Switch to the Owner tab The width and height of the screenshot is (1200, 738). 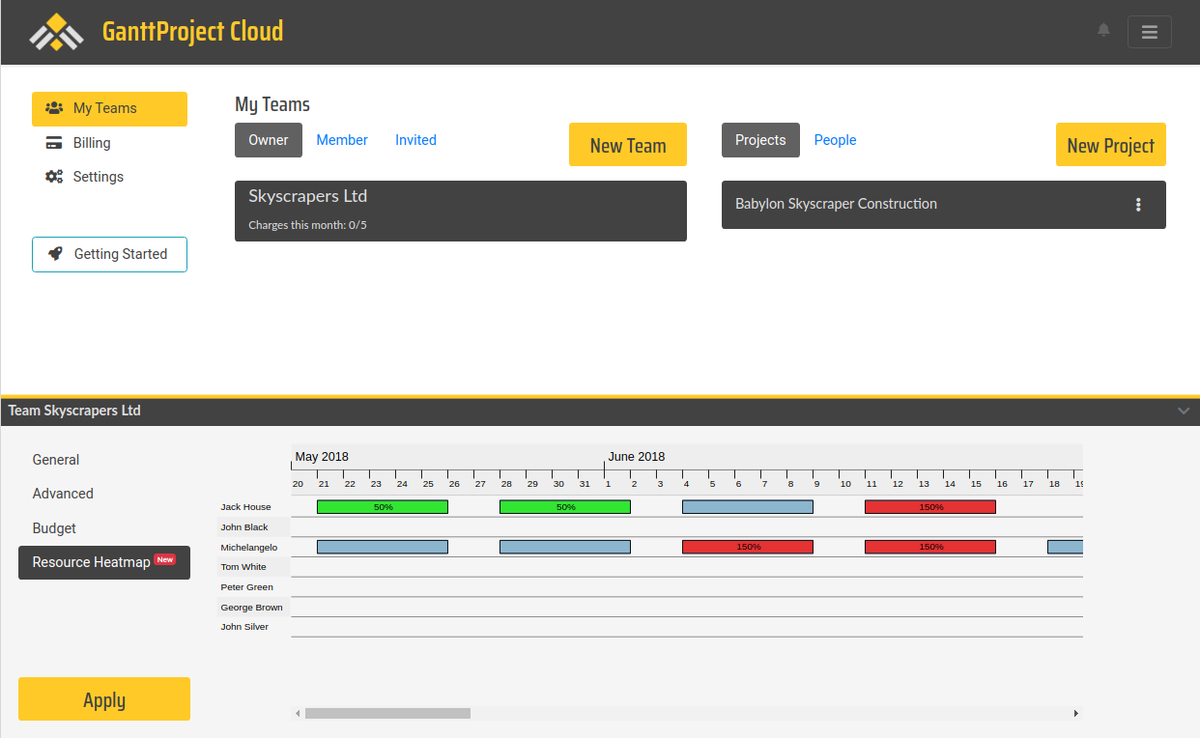(268, 140)
